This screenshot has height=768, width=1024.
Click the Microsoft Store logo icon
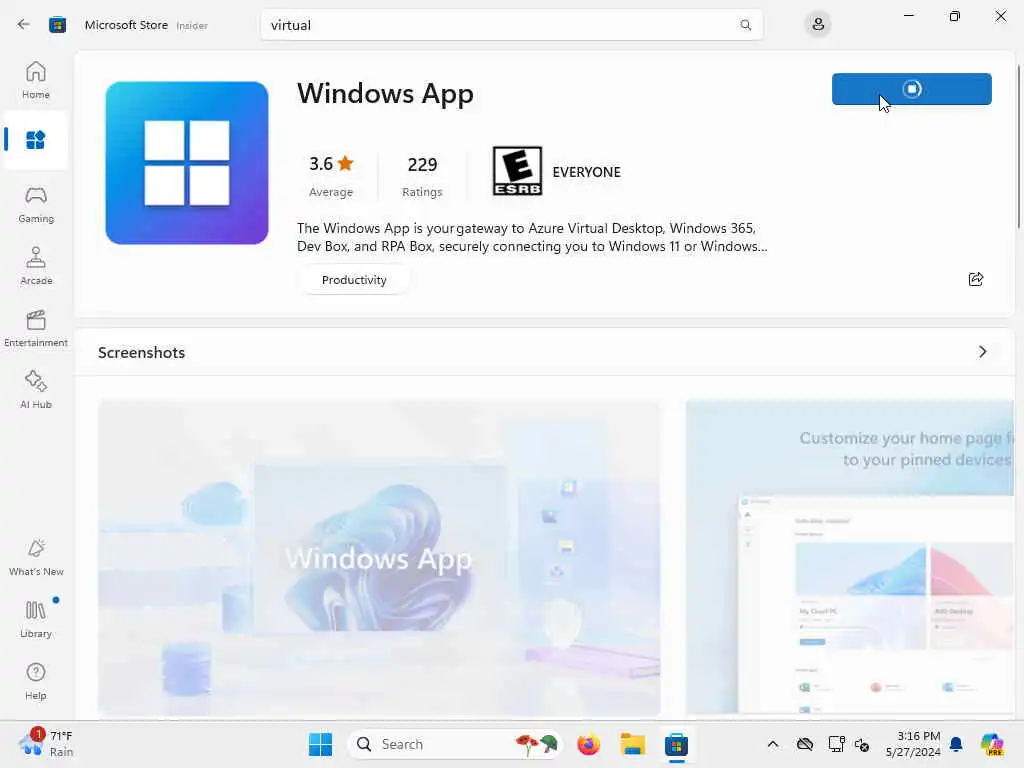click(57, 25)
